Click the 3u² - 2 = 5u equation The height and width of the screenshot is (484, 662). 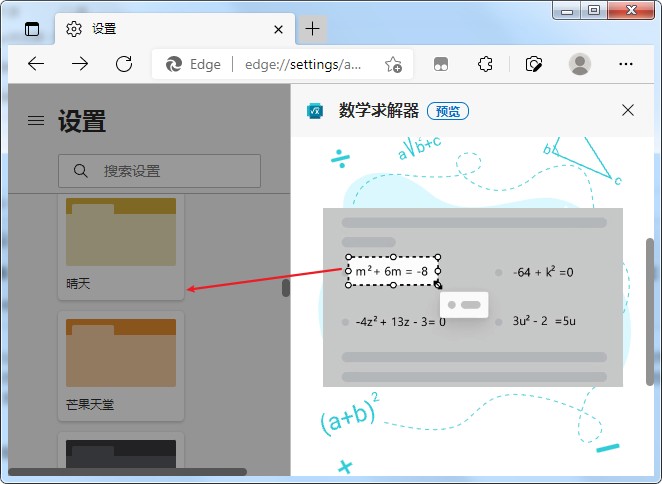(544, 321)
